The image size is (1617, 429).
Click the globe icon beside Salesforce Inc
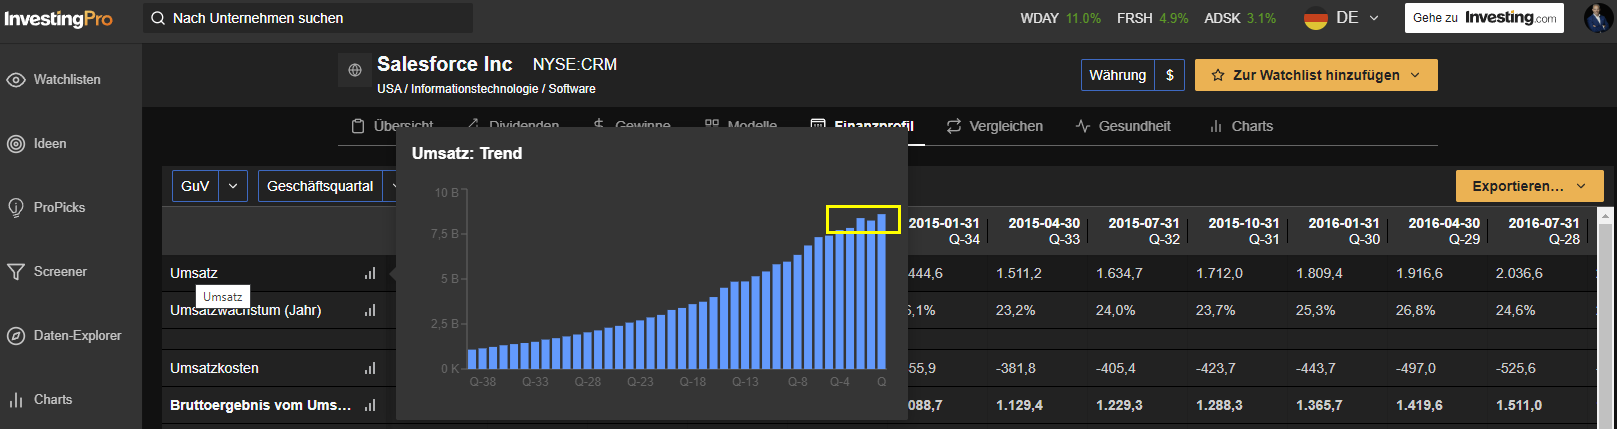[x=355, y=70]
